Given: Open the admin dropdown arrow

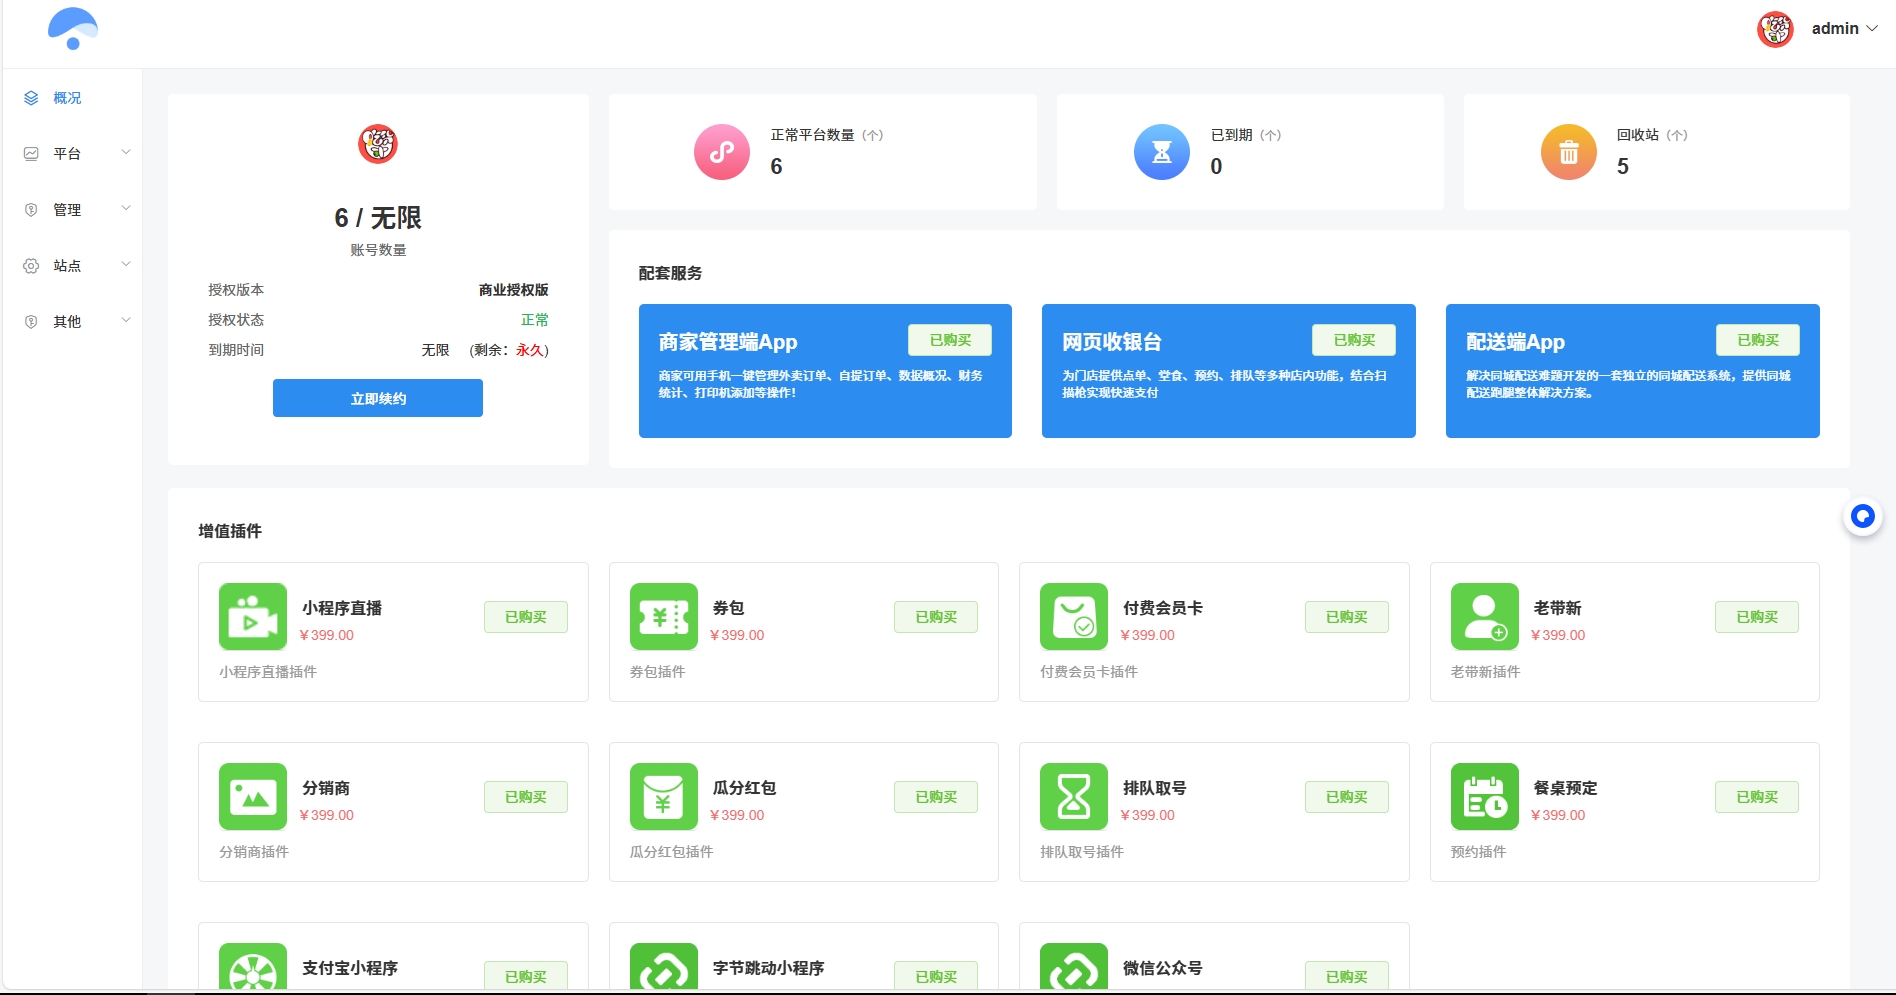Looking at the screenshot, I should click(x=1872, y=29).
